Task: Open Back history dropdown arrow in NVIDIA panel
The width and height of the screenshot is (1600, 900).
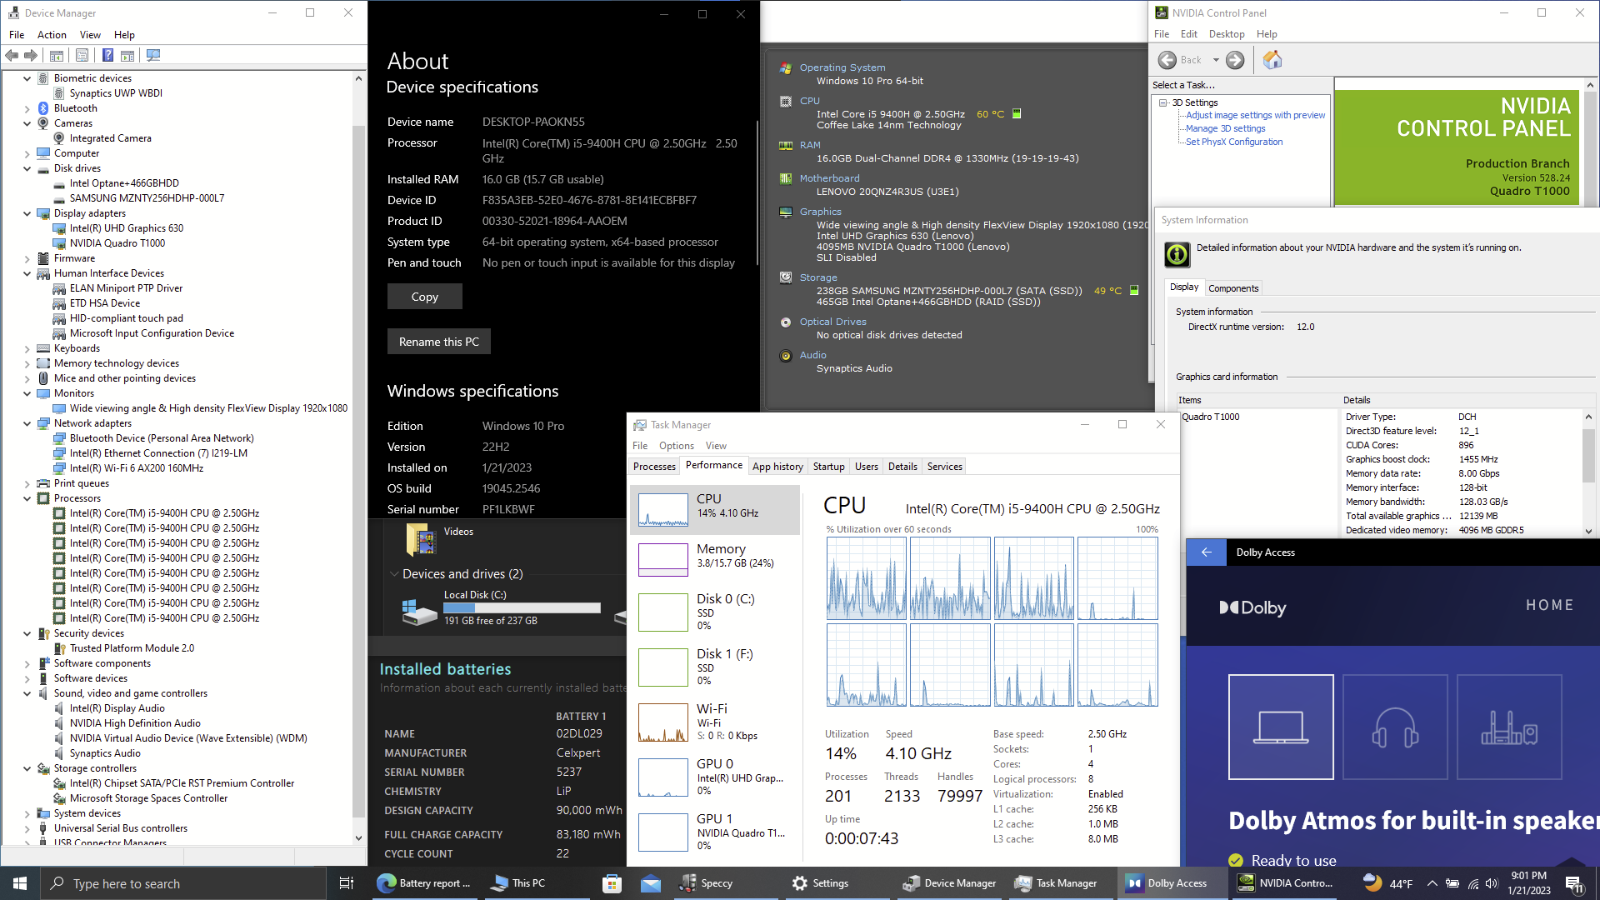Action: (x=1216, y=60)
